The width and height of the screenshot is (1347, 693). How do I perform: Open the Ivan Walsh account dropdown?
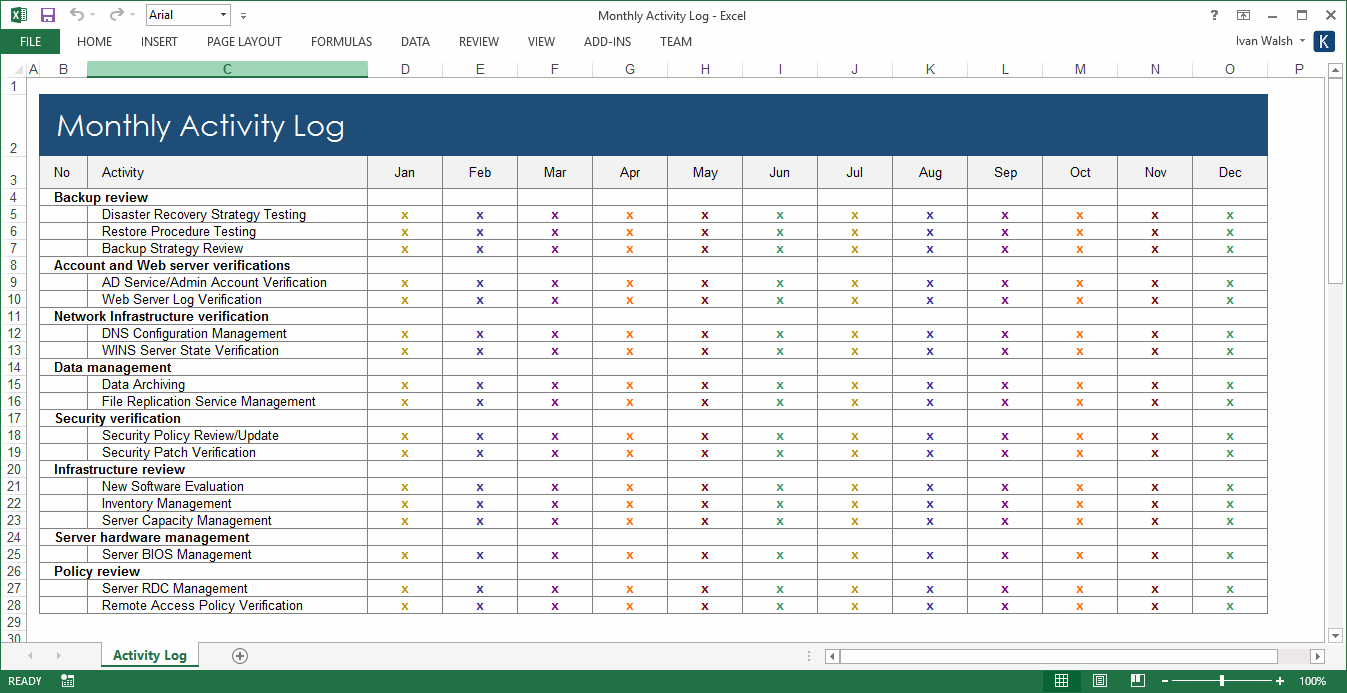coord(1268,41)
